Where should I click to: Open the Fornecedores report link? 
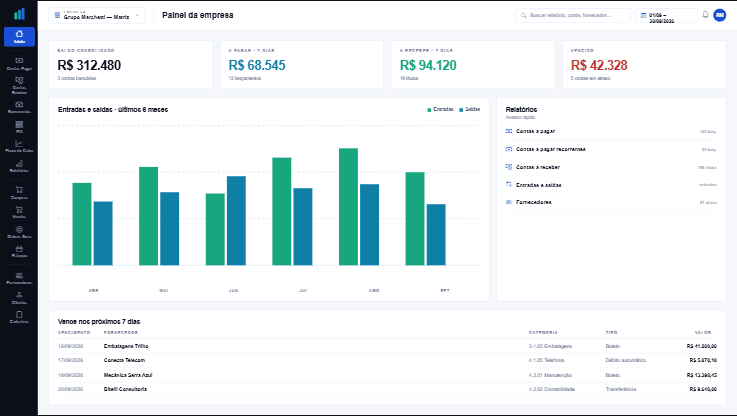click(x=611, y=202)
